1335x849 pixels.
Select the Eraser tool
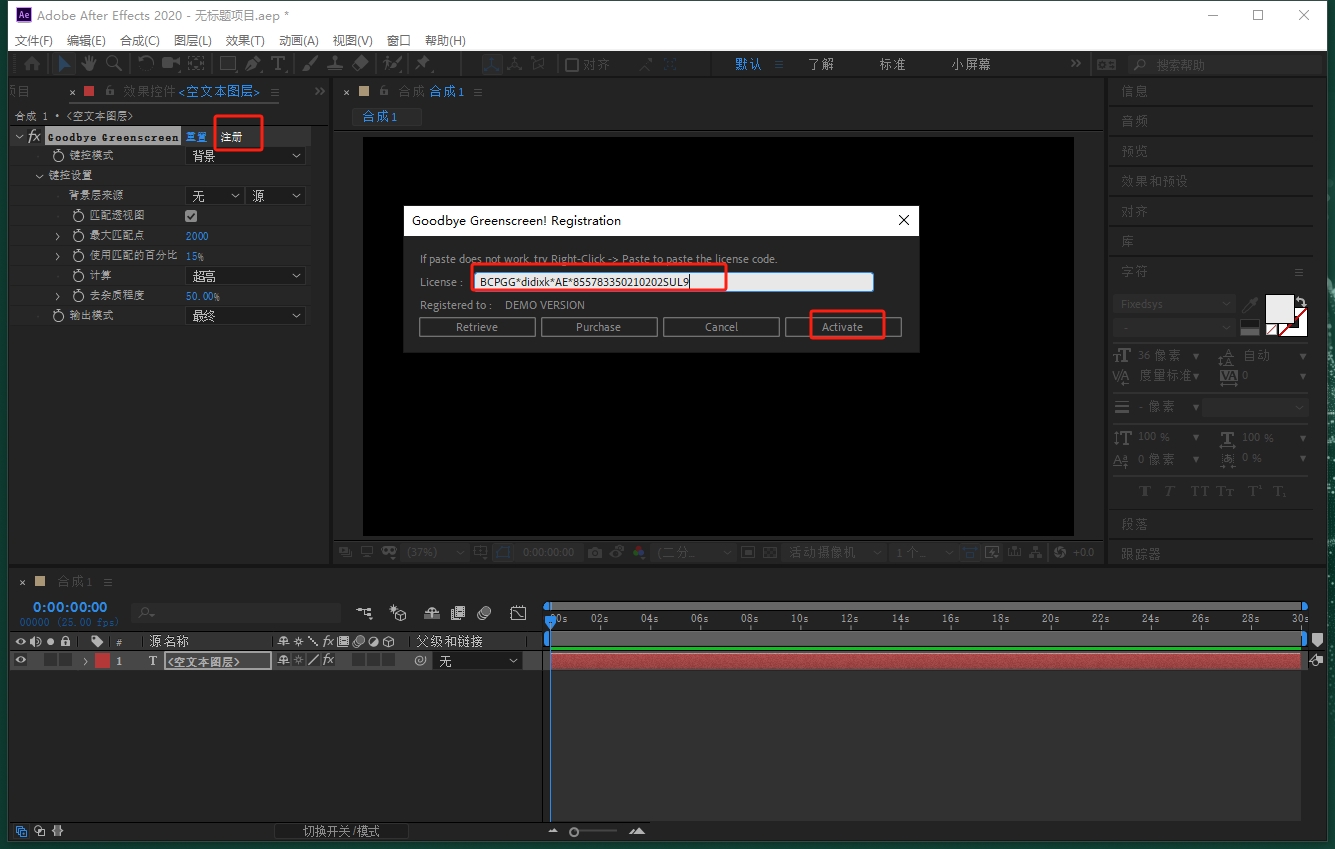click(361, 63)
